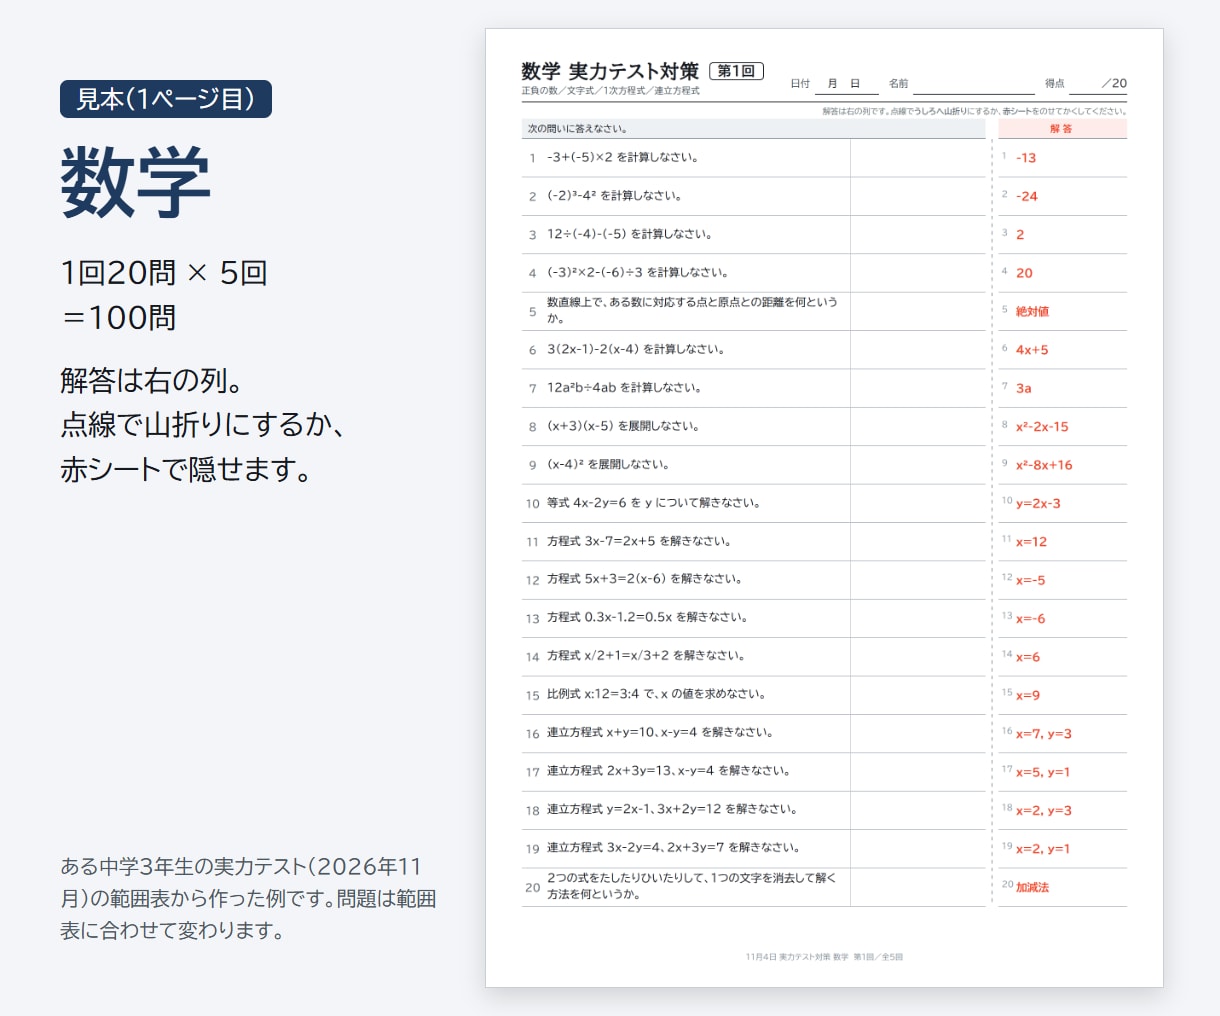Click question 19: 連立方程式 3x-2y=4, 2x+3y=7
This screenshot has height=1016, width=1220.
(x=673, y=848)
